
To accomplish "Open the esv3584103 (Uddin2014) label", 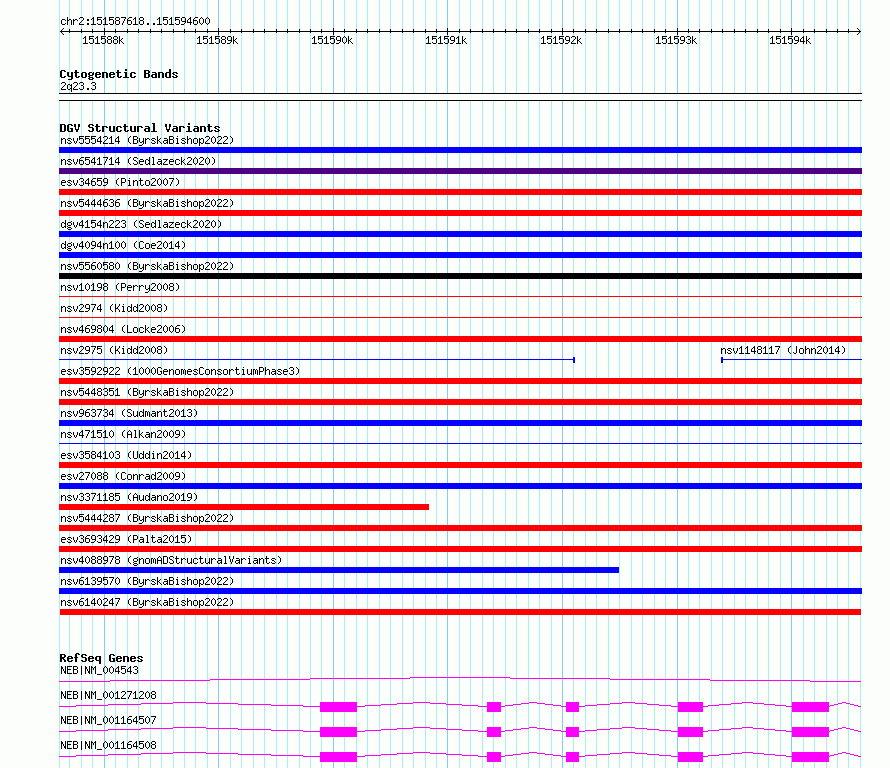I will tap(126, 455).
